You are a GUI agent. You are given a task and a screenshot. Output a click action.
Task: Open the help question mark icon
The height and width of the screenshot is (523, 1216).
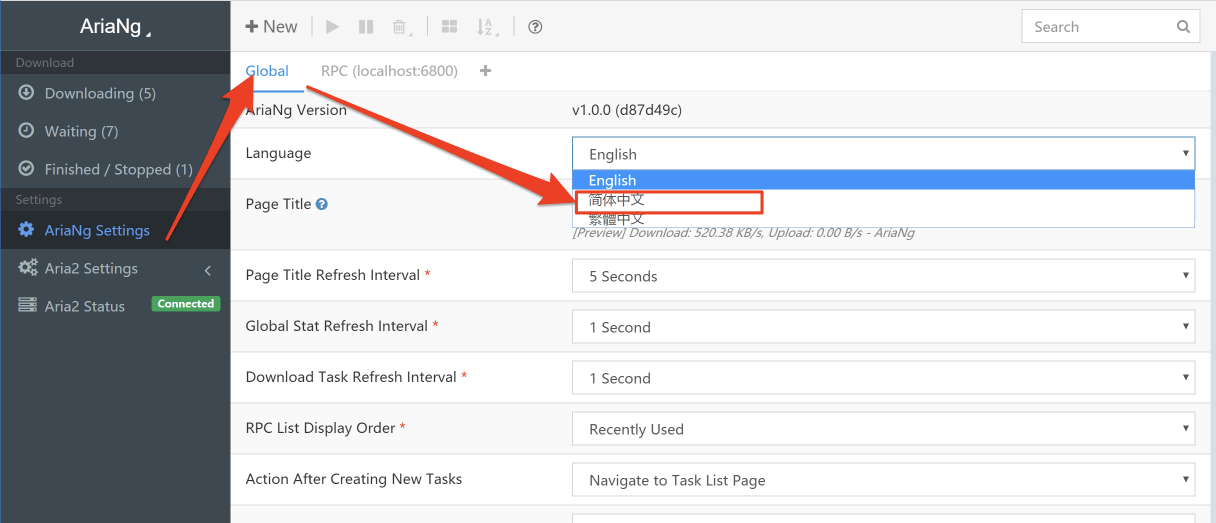pos(535,27)
